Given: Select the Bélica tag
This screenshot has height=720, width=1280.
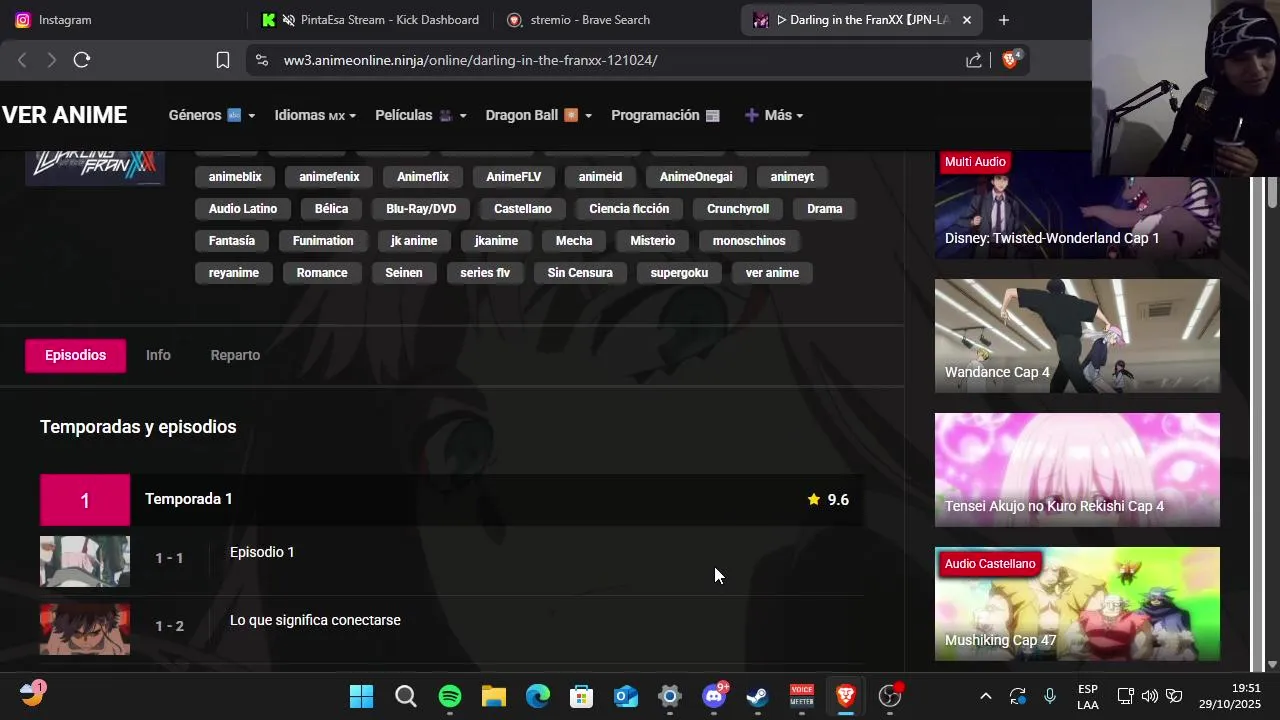Looking at the screenshot, I should (331, 209).
